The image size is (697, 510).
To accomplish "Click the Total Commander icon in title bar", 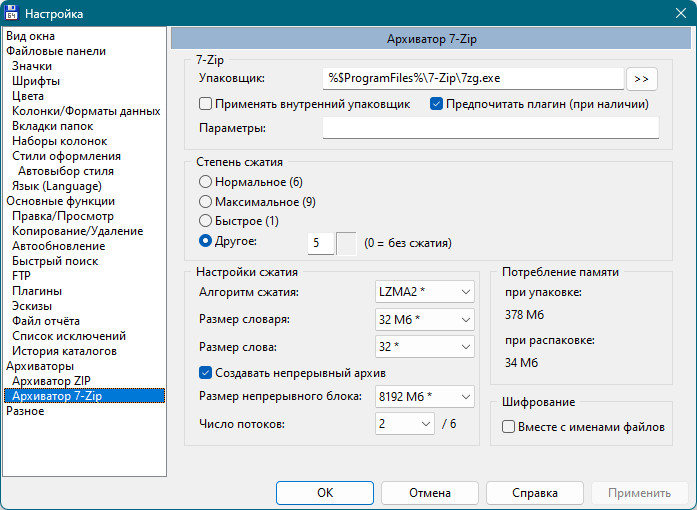I will point(13,13).
